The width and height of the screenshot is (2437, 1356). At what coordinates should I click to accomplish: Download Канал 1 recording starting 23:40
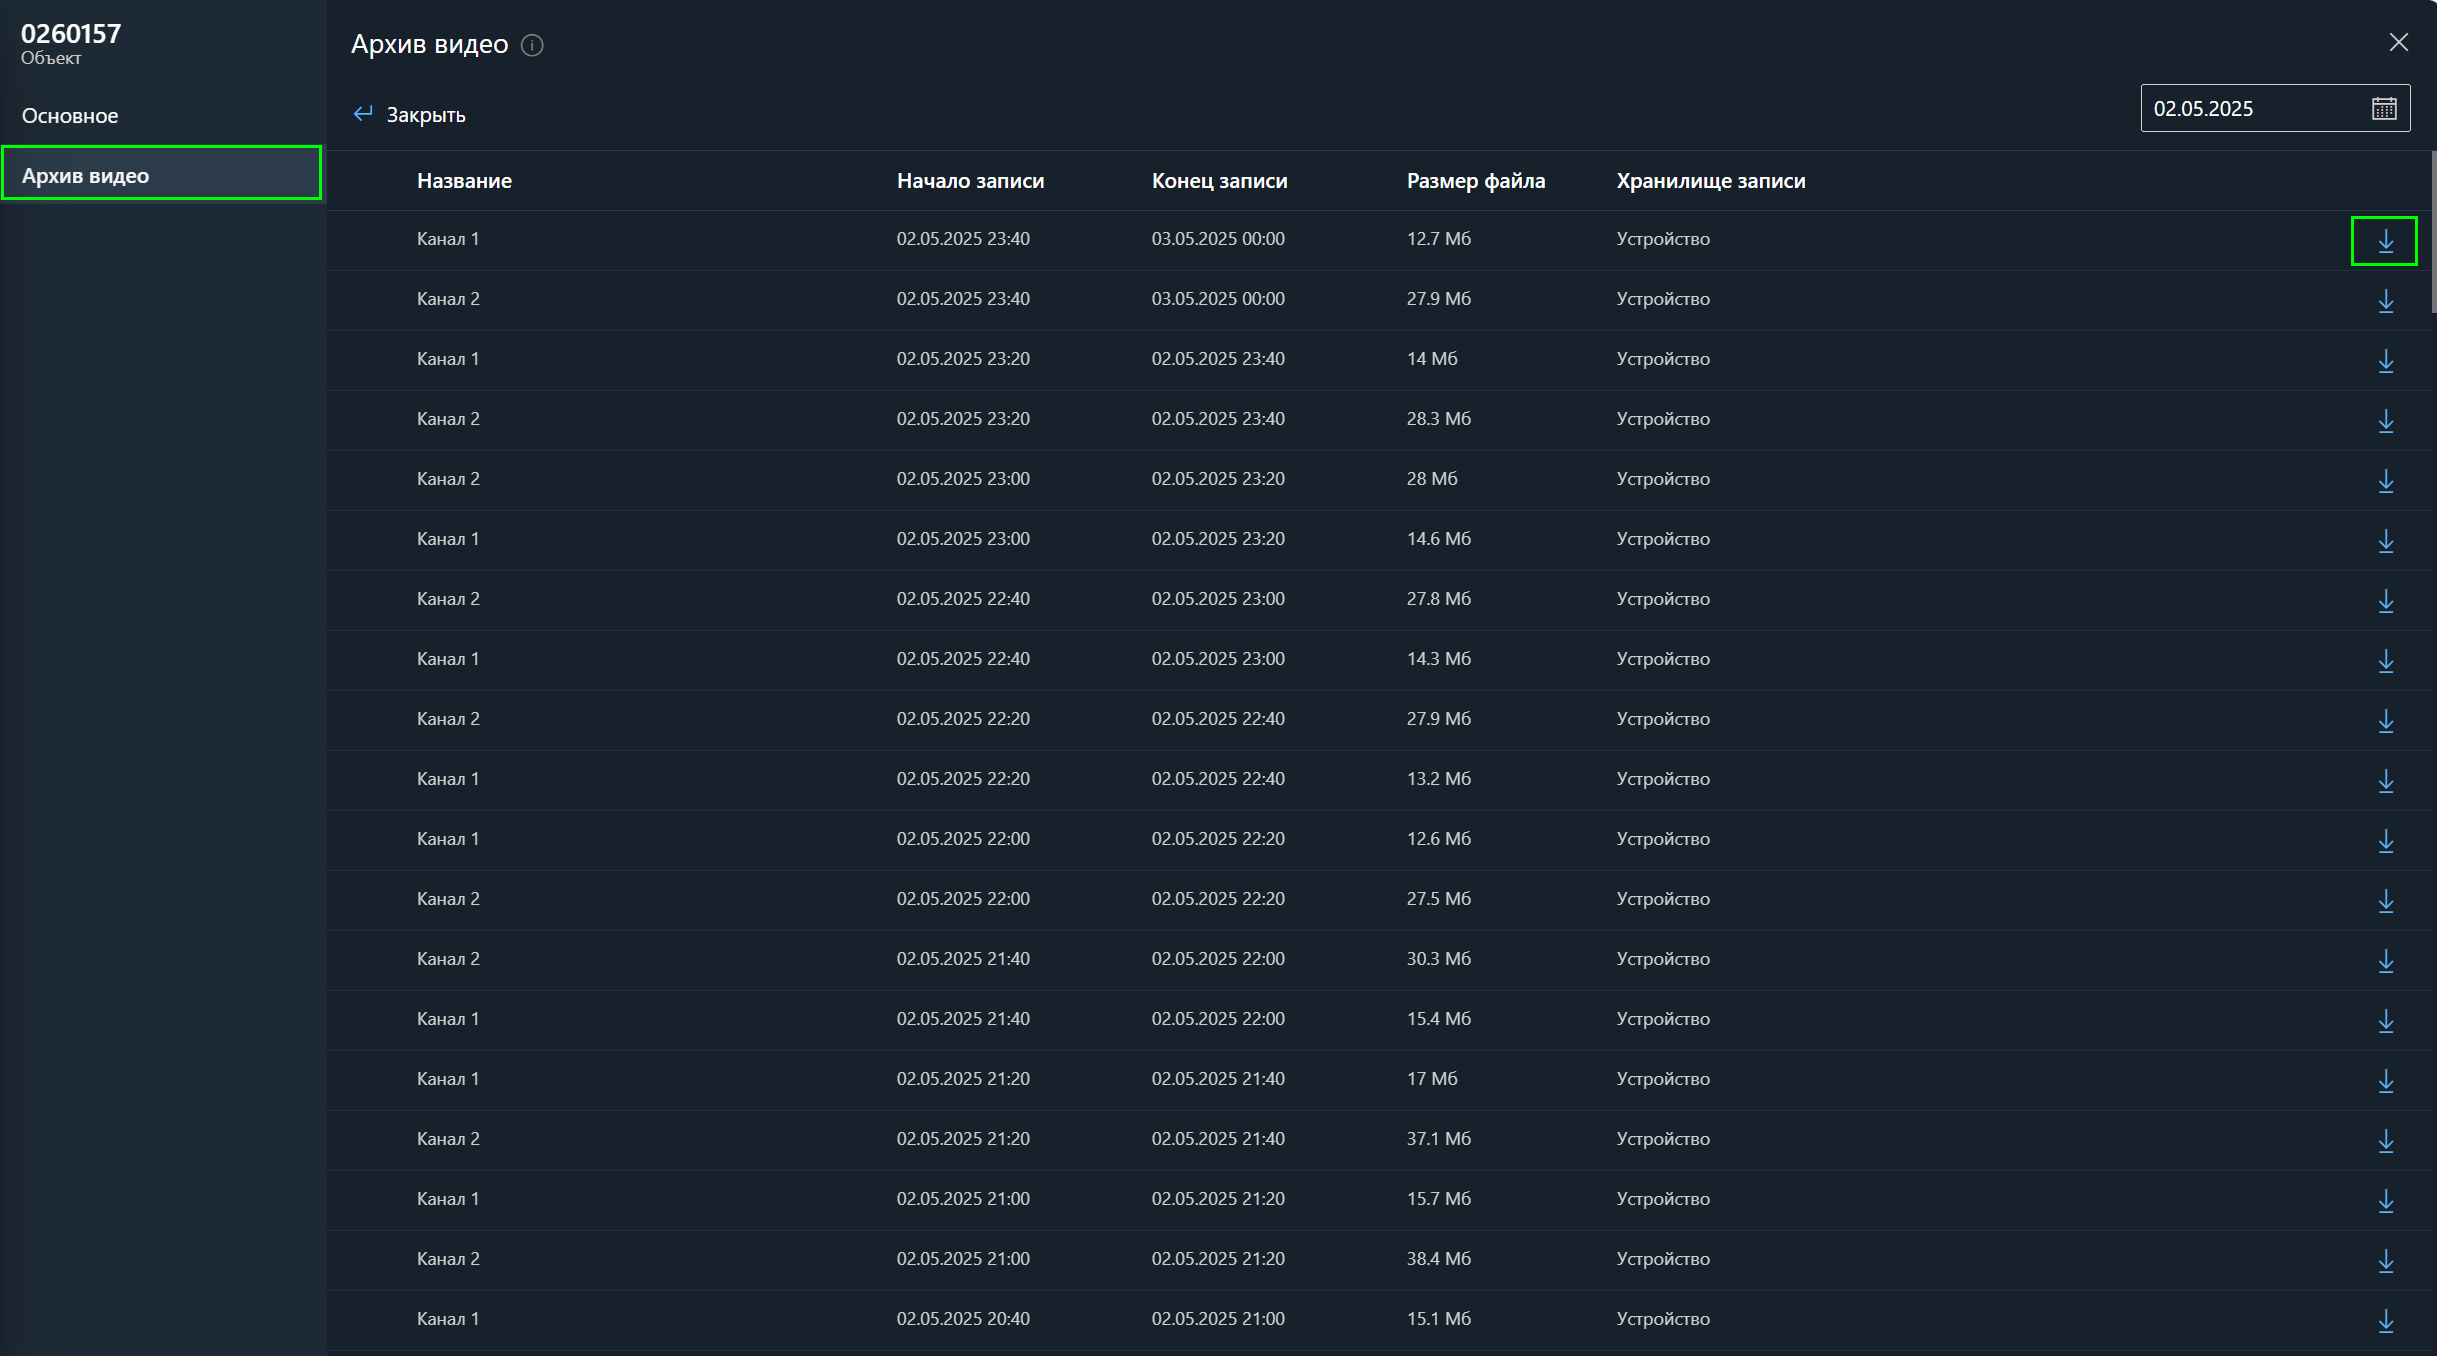pos(2385,241)
